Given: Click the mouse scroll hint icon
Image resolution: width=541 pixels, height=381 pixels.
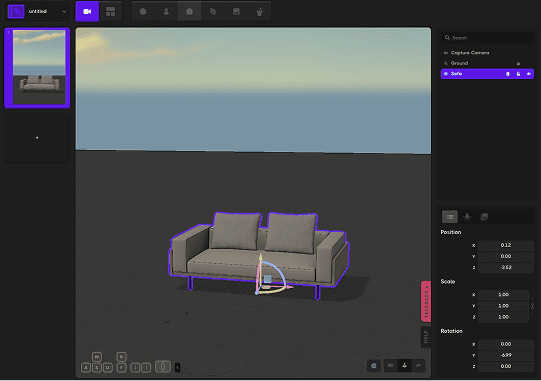Looking at the screenshot, I should (163, 367).
